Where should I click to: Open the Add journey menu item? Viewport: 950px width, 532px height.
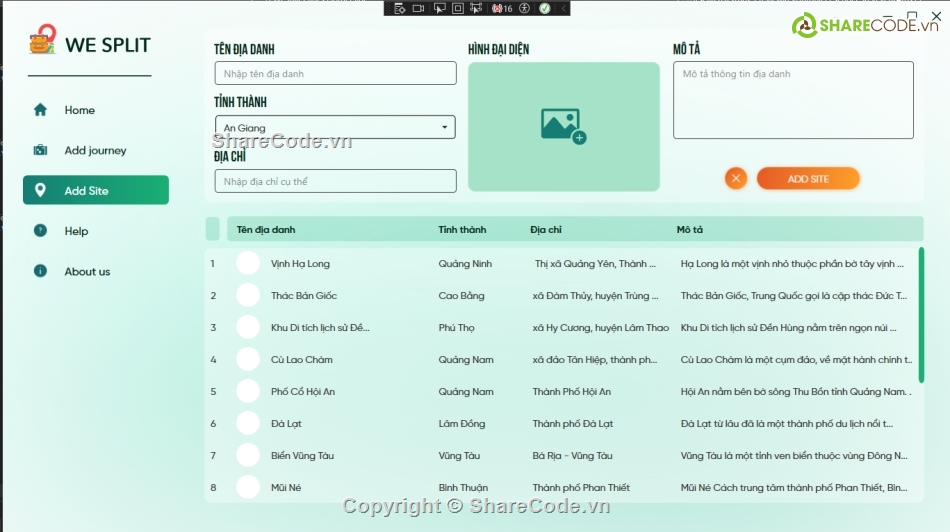pos(95,150)
